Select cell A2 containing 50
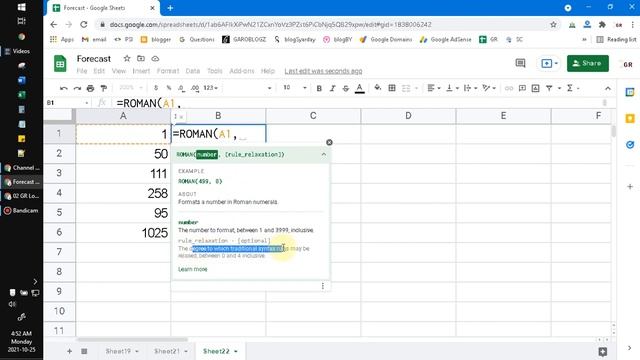The image size is (640, 360). tap(123, 153)
